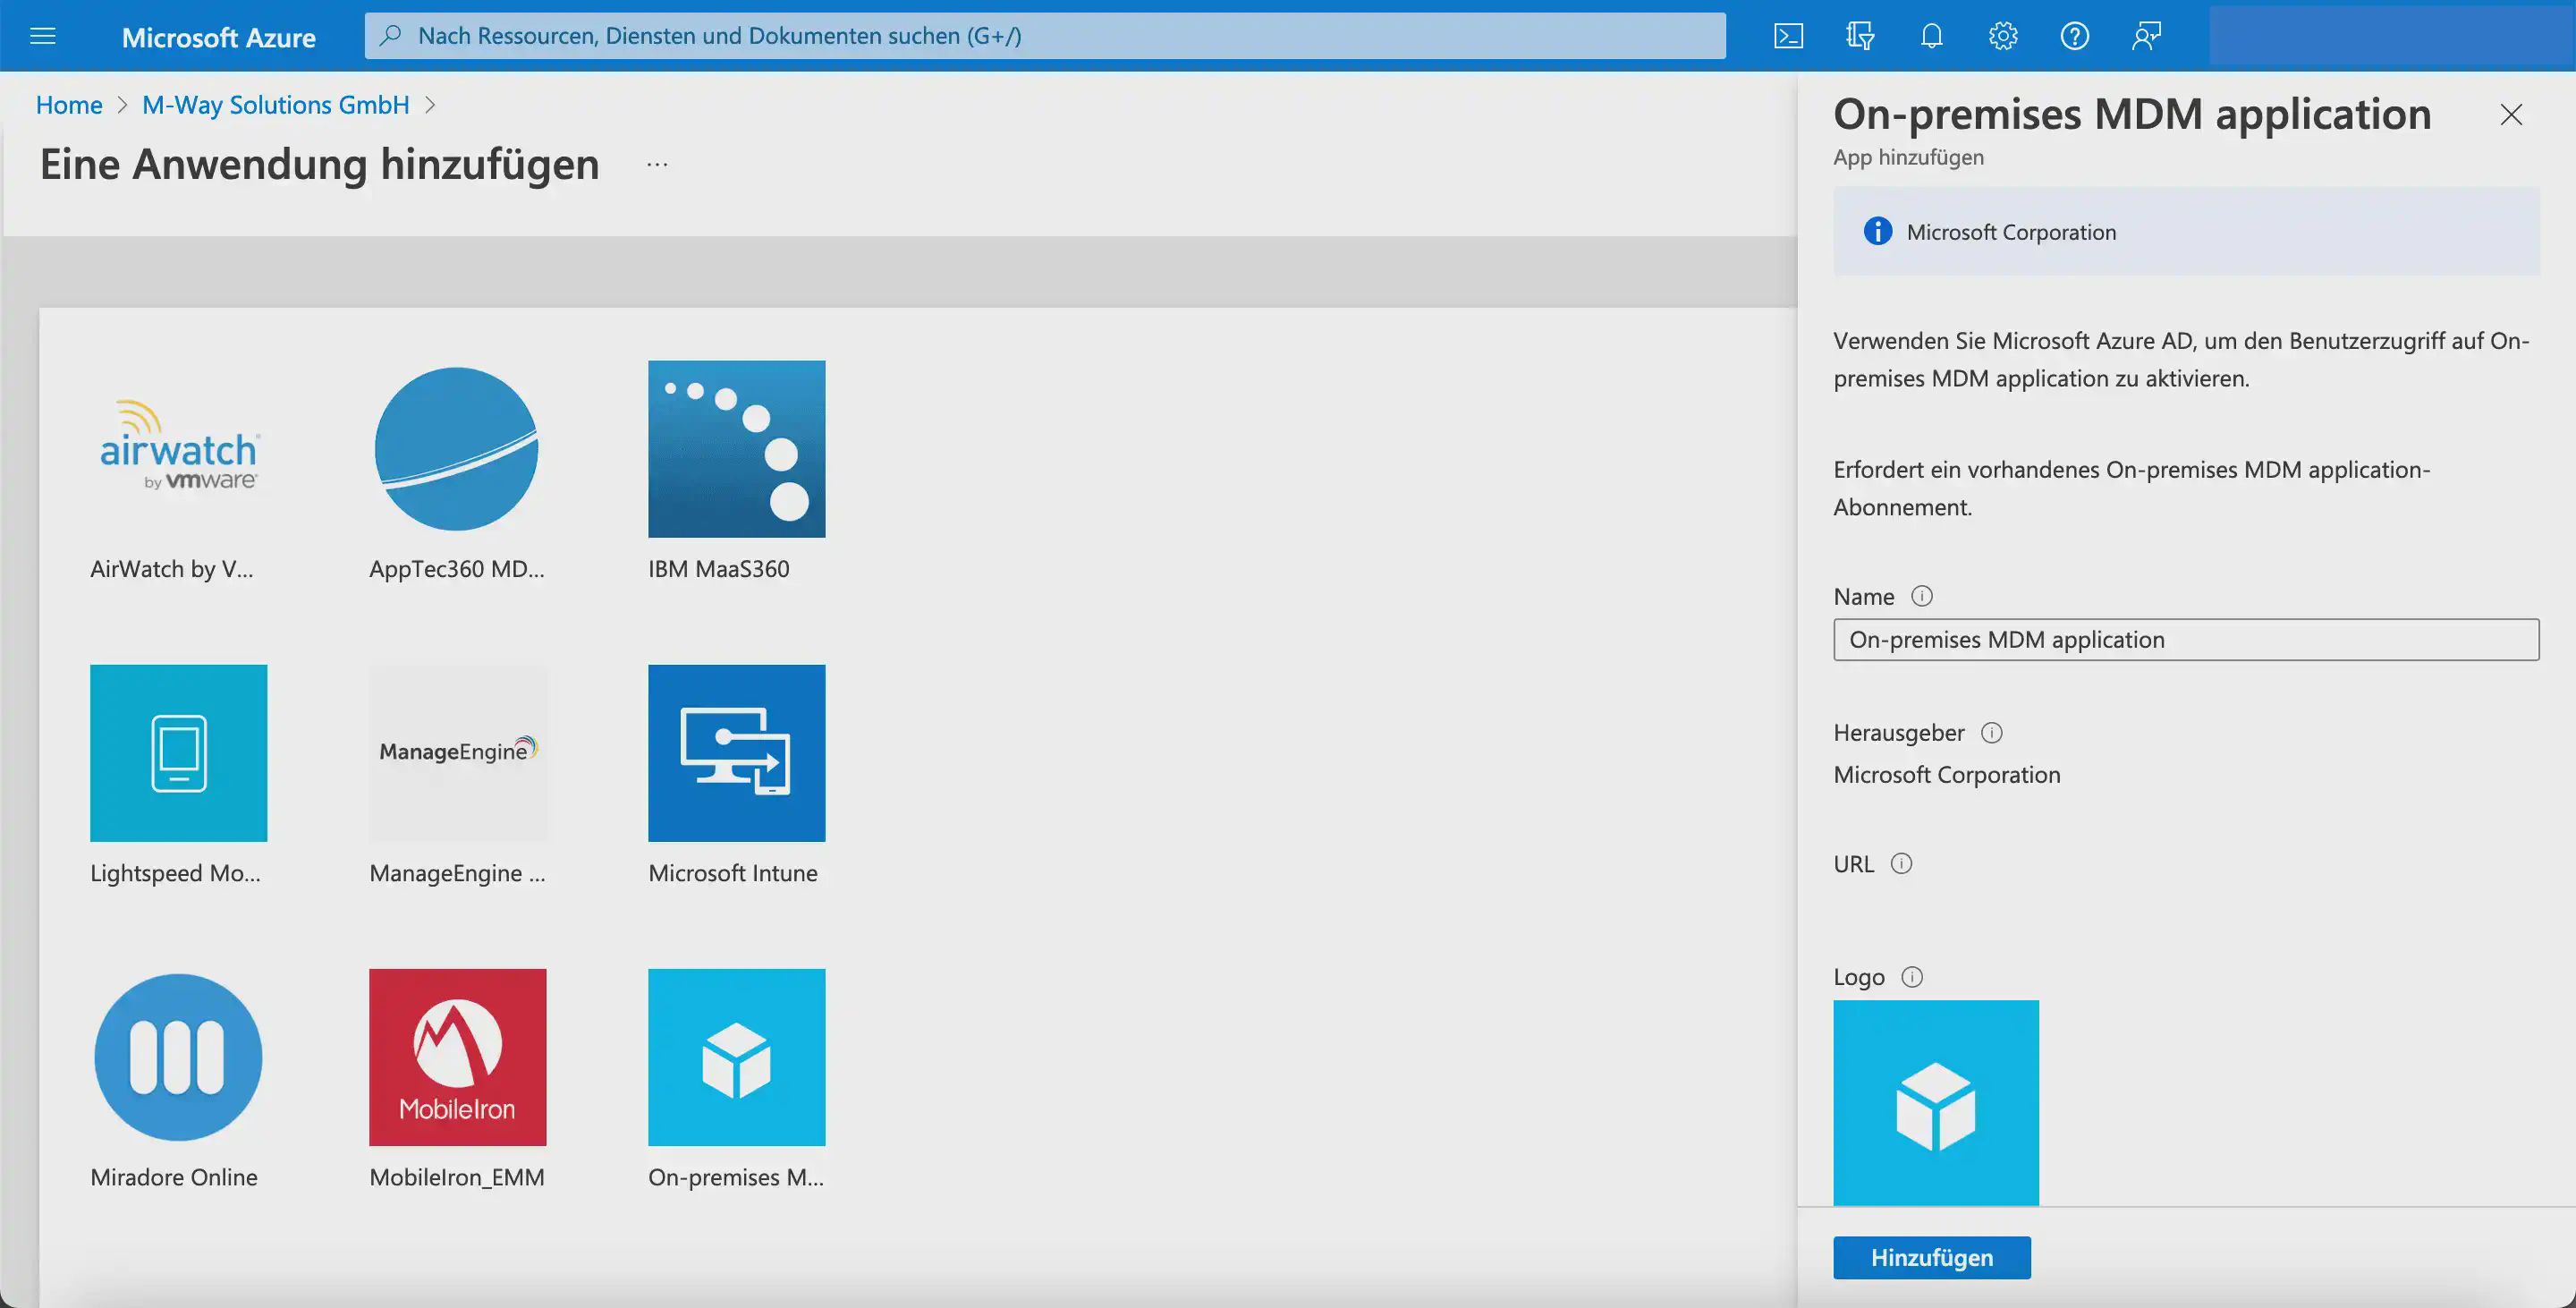Viewport: 2576px width, 1308px height.
Task: Open the M-Way Solutions GmbH breadcrumb
Action: (276, 105)
